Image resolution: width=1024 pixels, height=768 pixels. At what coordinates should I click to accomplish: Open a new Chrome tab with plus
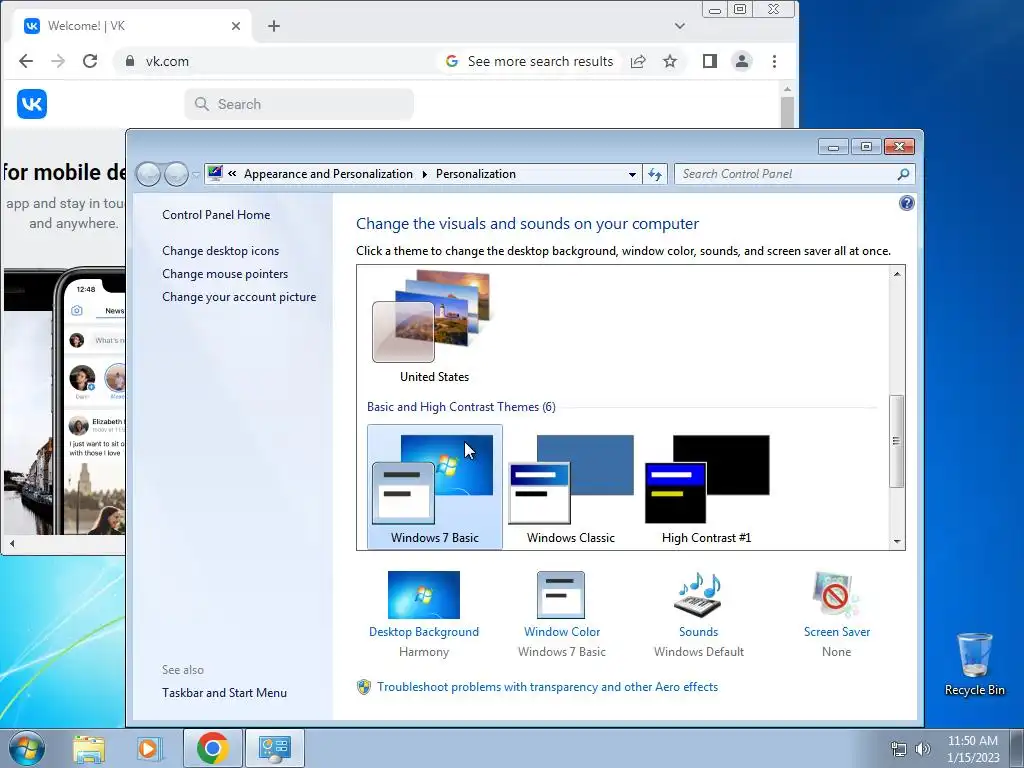click(274, 26)
